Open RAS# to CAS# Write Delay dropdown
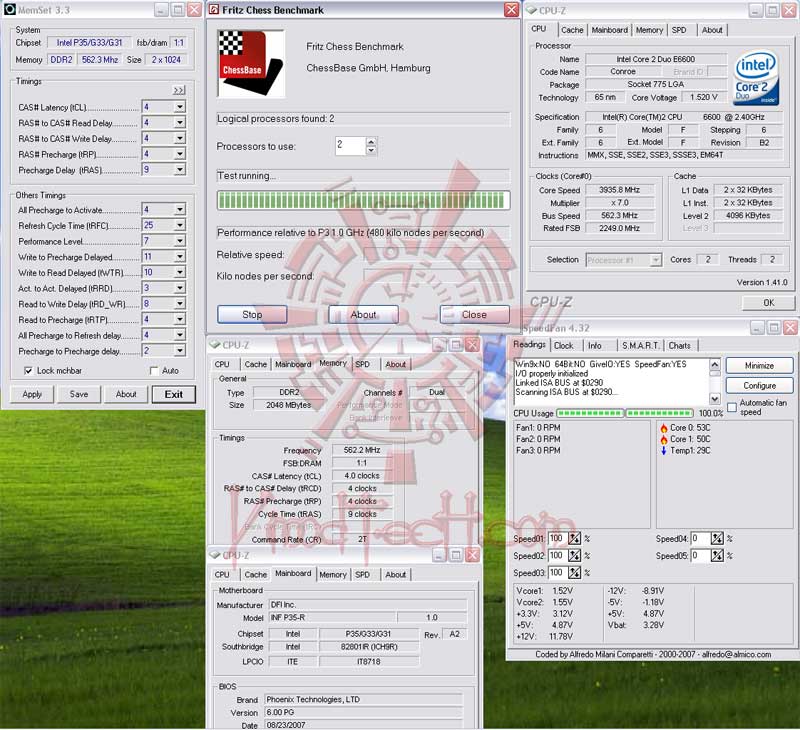 point(180,138)
